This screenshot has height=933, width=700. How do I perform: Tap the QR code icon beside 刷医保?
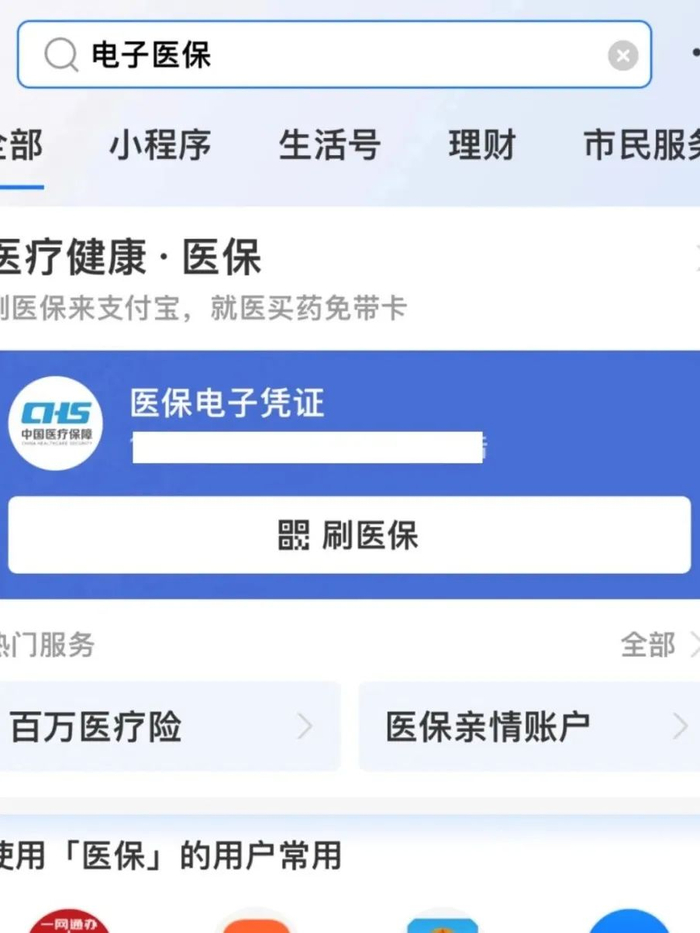294,536
